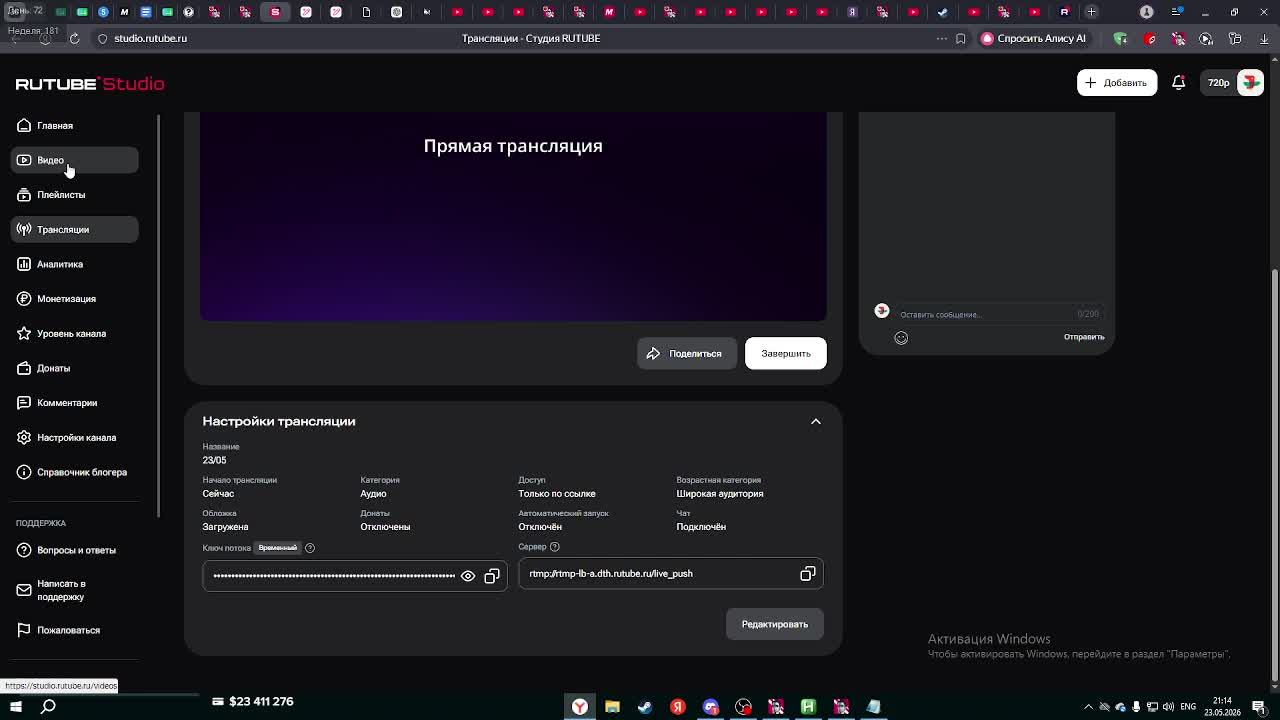The height and width of the screenshot is (720, 1280).
Task: Click ENG language indicator
Action: coord(1188,707)
